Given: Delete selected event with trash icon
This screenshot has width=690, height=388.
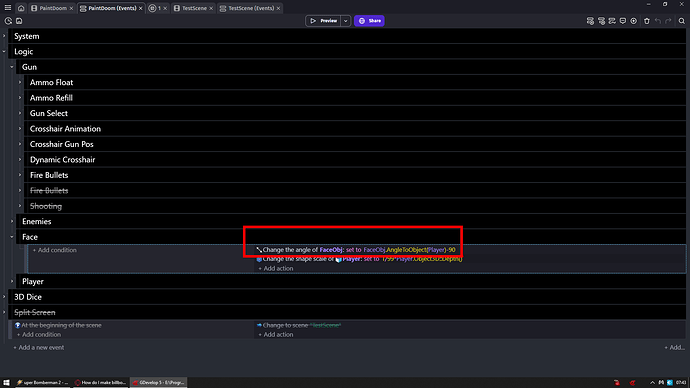Looking at the screenshot, I should pos(647,21).
